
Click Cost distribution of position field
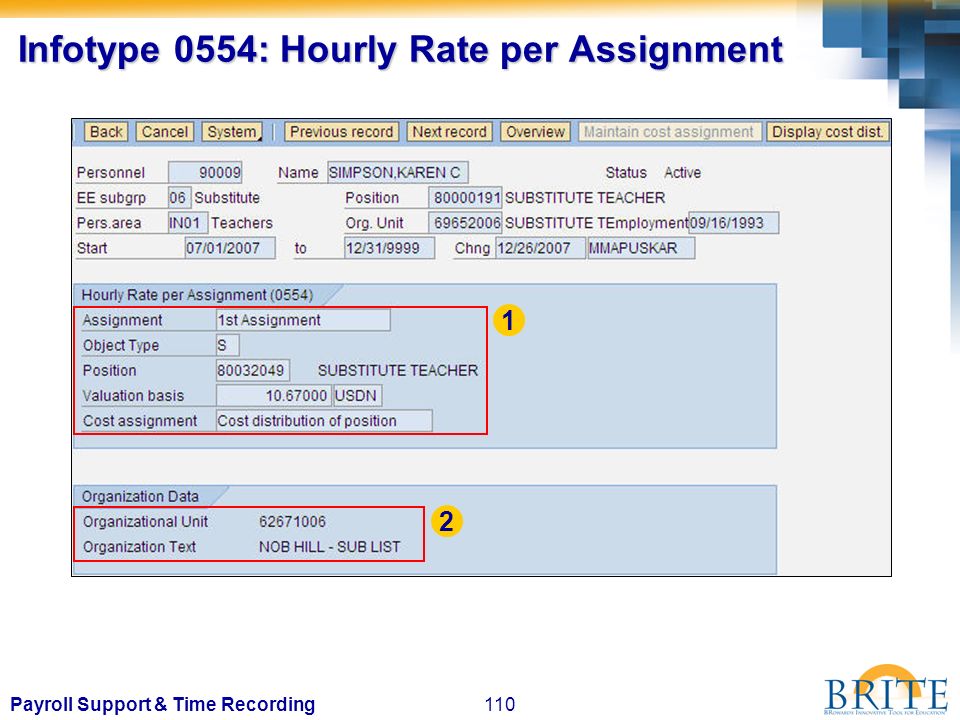tap(324, 421)
